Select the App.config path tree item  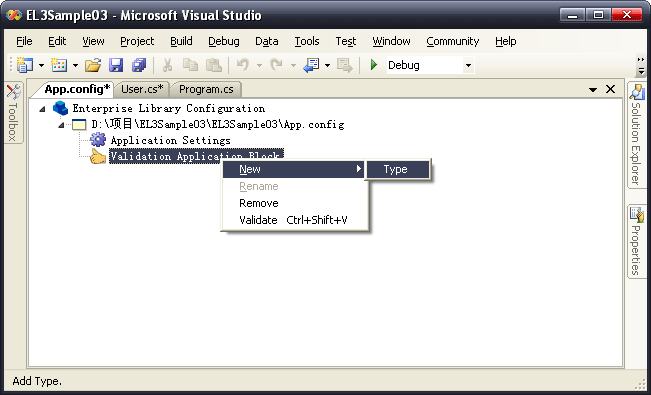coord(218,124)
